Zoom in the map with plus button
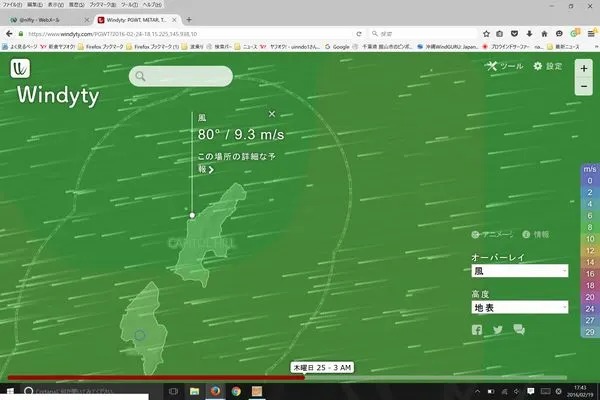This screenshot has height=400, width=600. (584, 69)
